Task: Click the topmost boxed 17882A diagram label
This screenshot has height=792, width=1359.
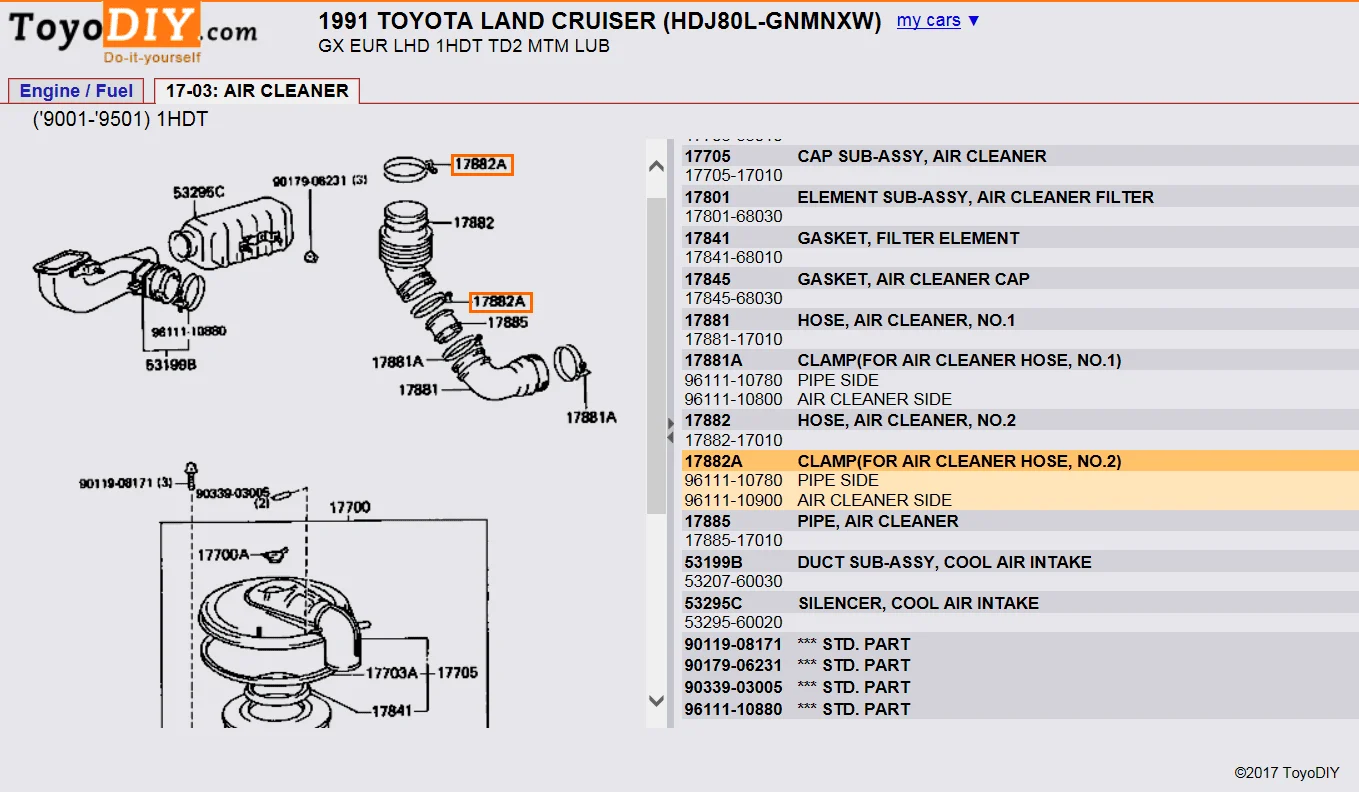Action: point(481,164)
